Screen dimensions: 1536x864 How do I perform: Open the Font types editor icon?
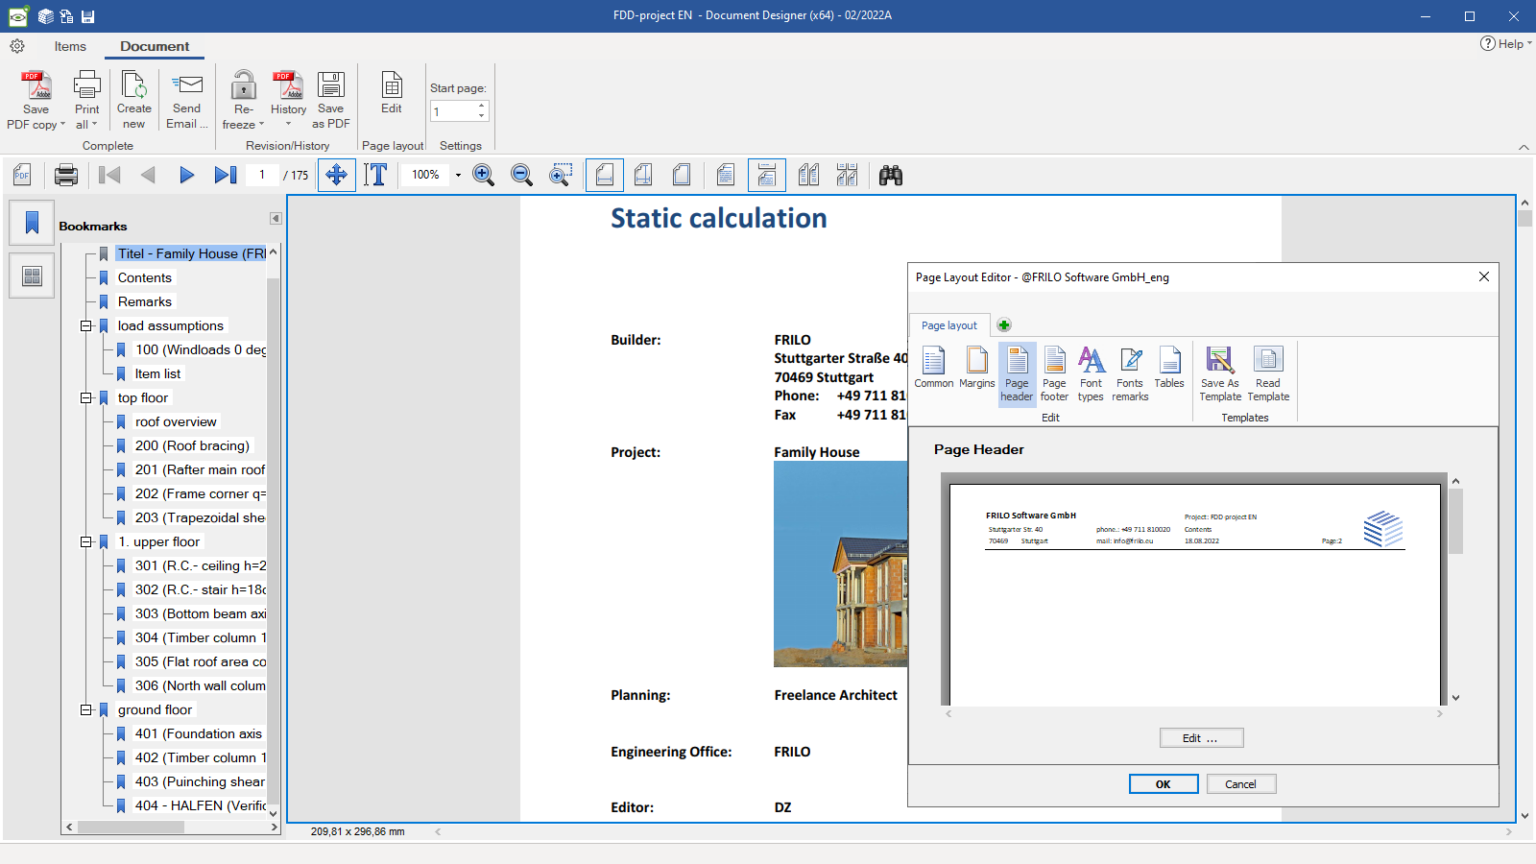point(1091,372)
